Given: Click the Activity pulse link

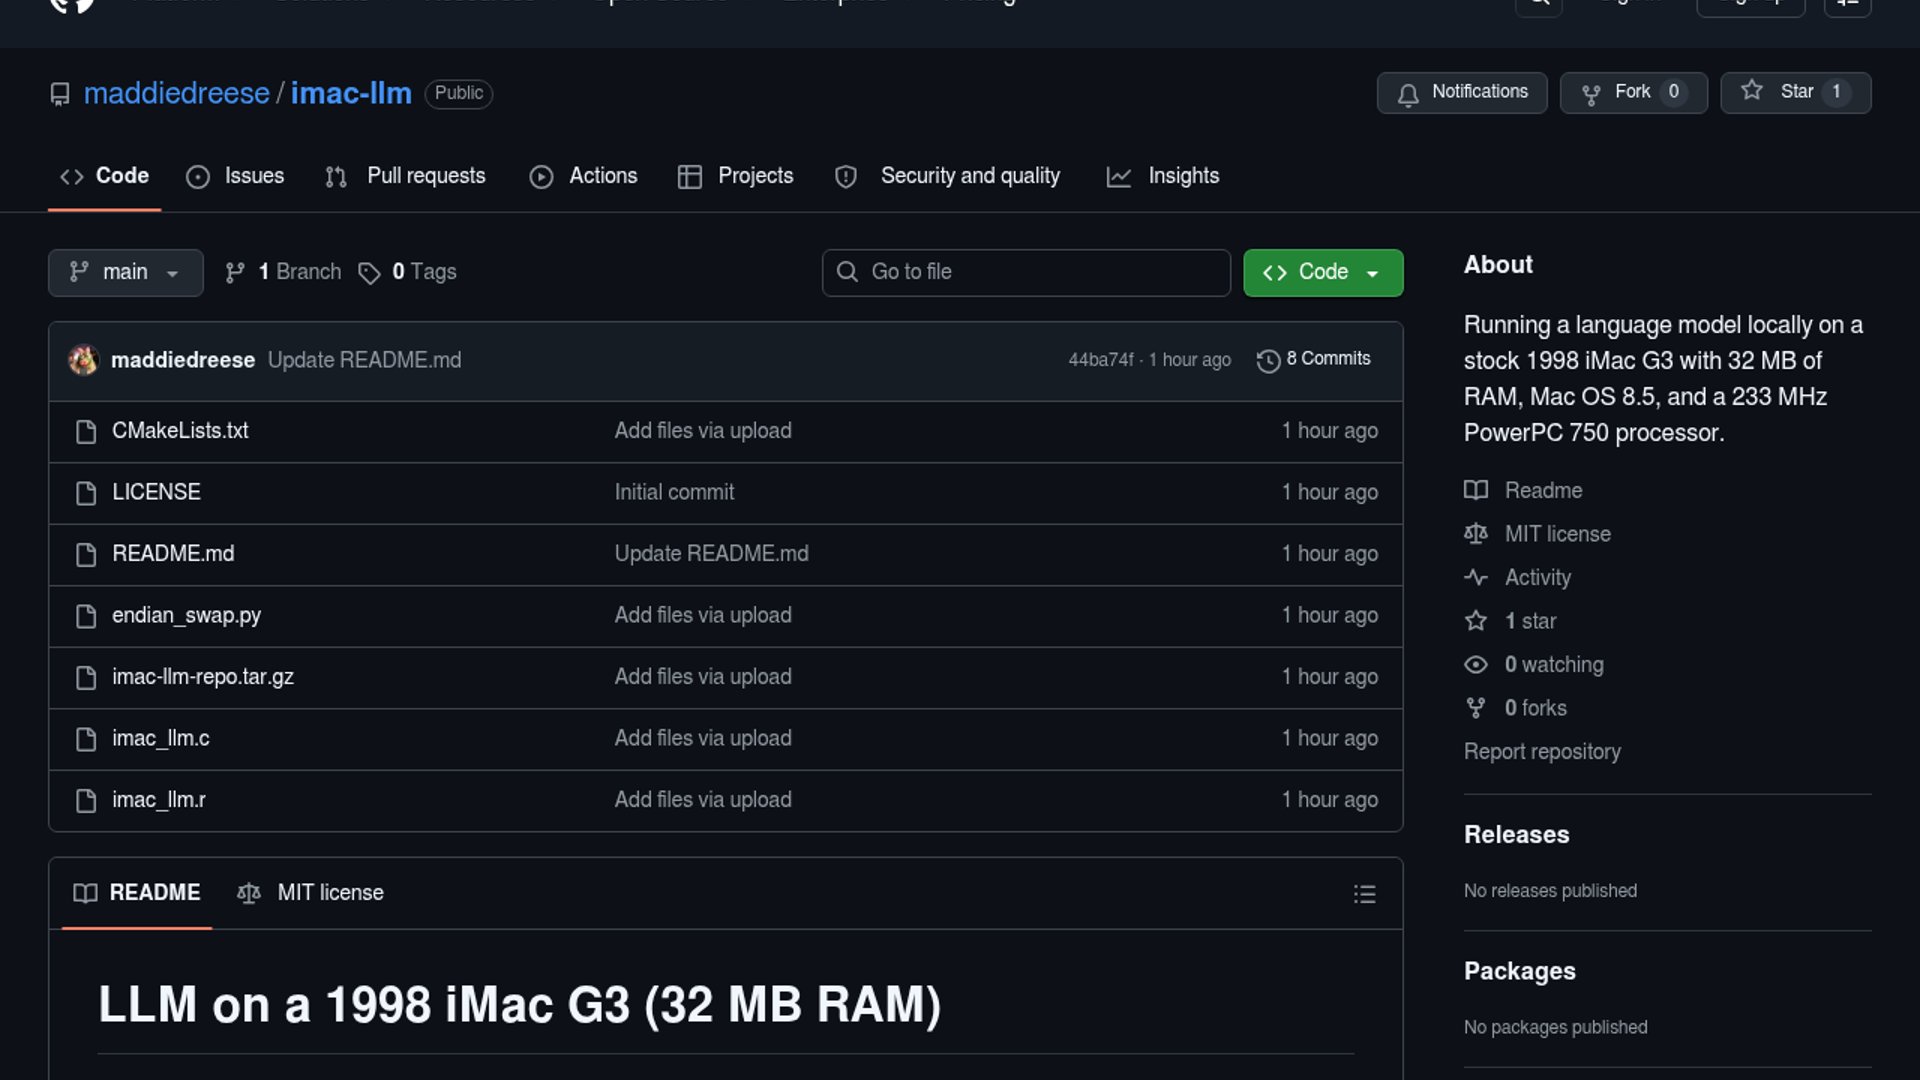Looking at the screenshot, I should pos(1537,578).
